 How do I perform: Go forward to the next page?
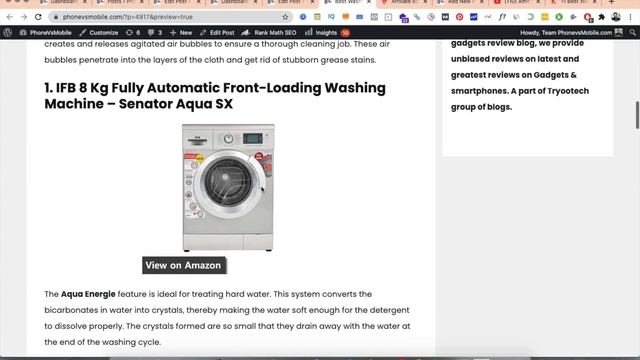click(x=24, y=17)
